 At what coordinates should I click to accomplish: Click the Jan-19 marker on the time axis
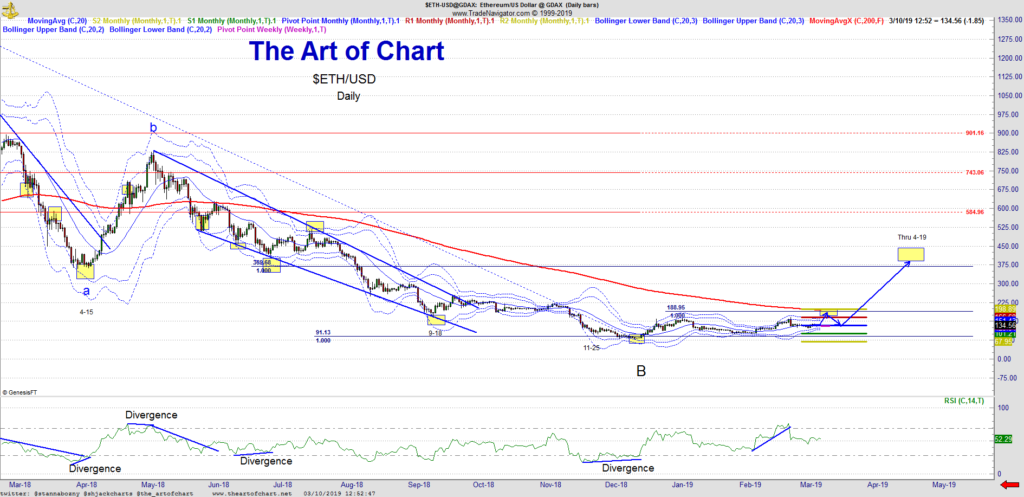[x=682, y=482]
